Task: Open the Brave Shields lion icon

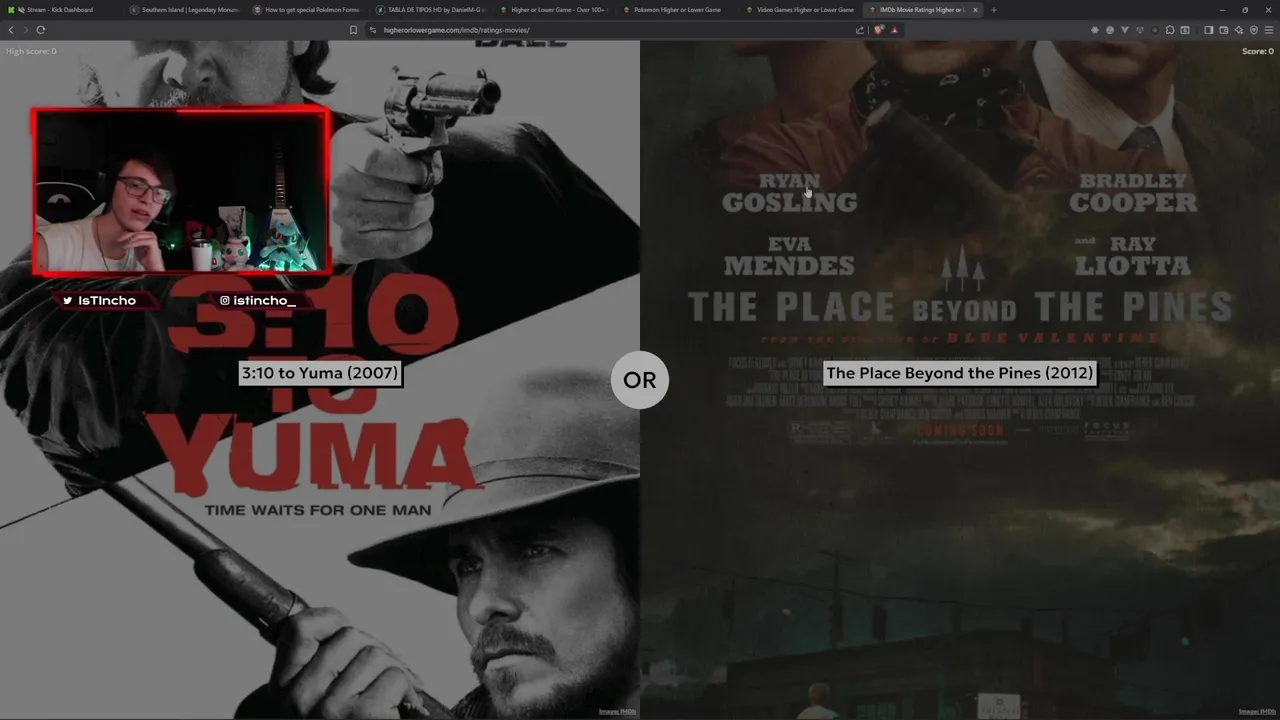Action: [x=879, y=30]
